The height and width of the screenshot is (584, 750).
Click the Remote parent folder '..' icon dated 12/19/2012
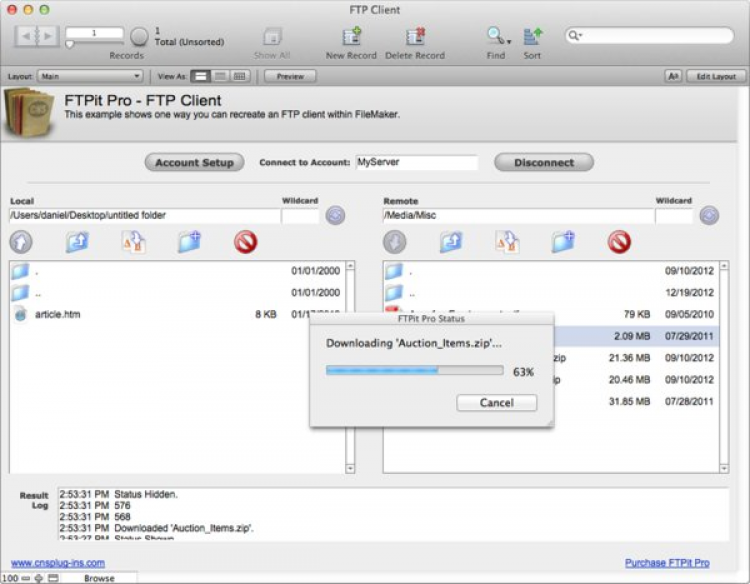pyautogui.click(x=394, y=292)
